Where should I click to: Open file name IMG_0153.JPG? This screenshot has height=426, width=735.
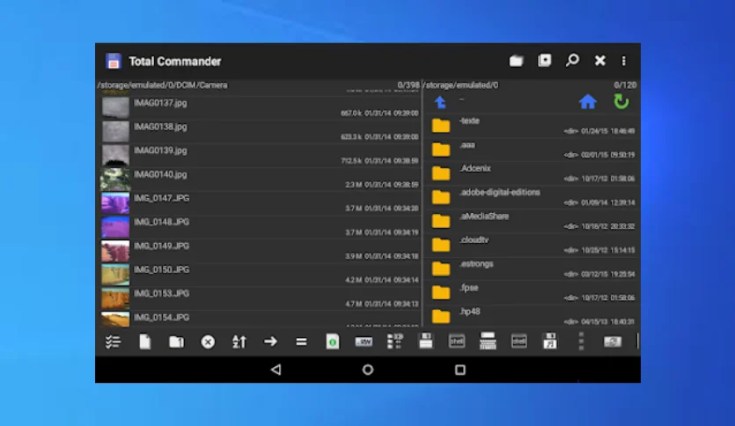(162, 294)
